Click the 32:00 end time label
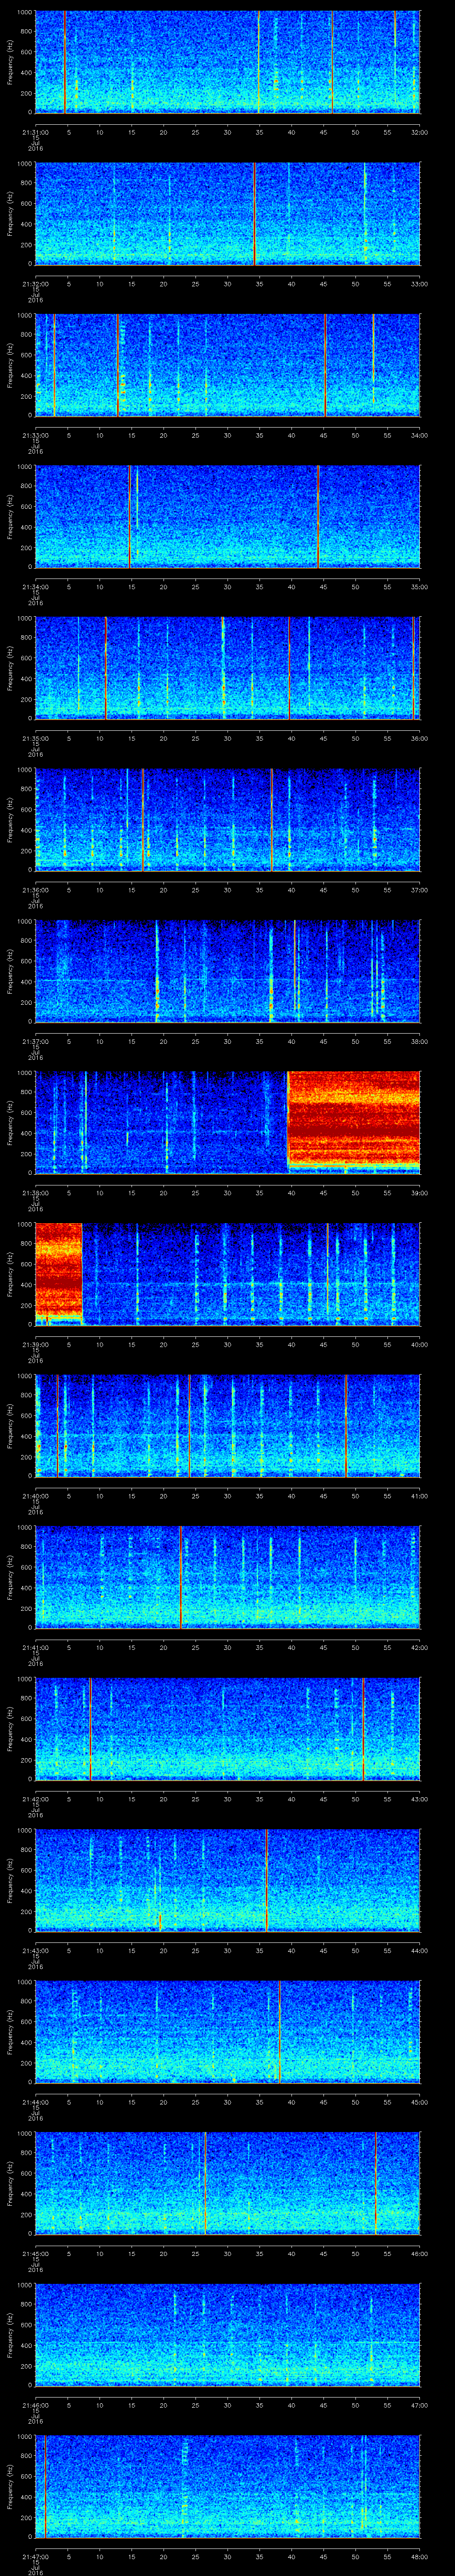Screen dimensions: 455x2576 [x=419, y=131]
